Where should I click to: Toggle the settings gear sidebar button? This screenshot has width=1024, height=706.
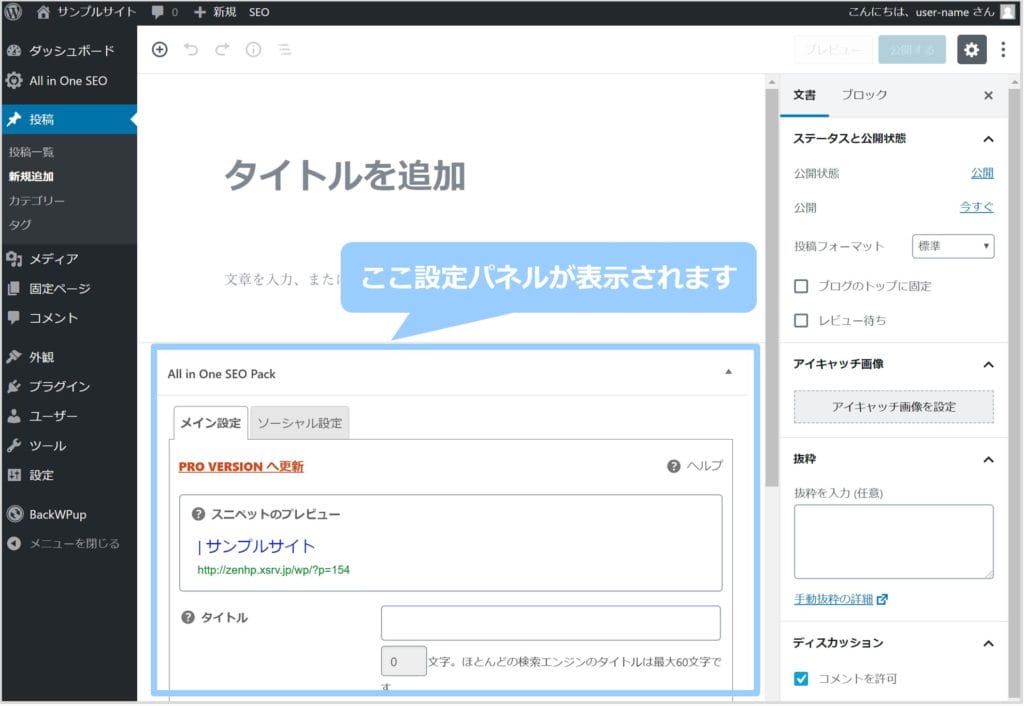972,50
